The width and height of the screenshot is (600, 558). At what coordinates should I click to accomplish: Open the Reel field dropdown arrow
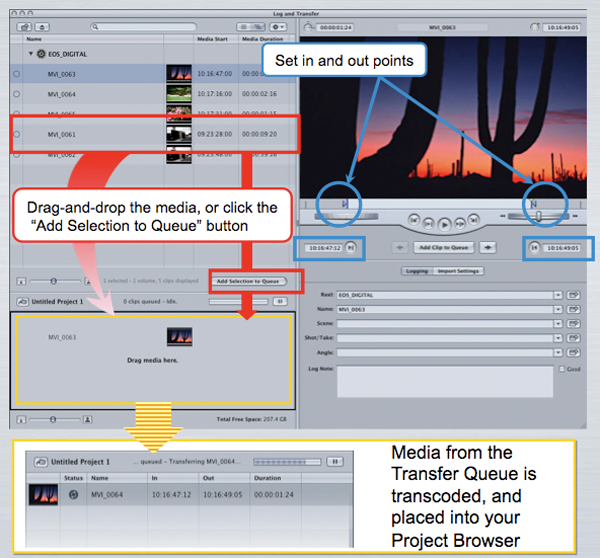pos(558,295)
